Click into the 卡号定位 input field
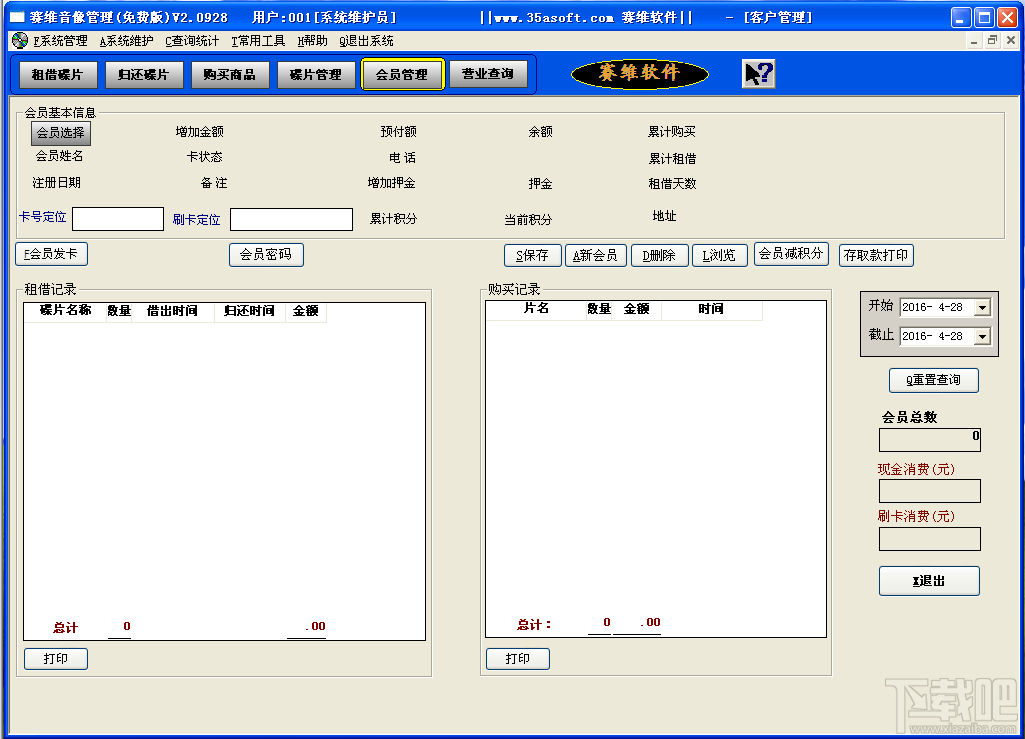 pos(118,219)
